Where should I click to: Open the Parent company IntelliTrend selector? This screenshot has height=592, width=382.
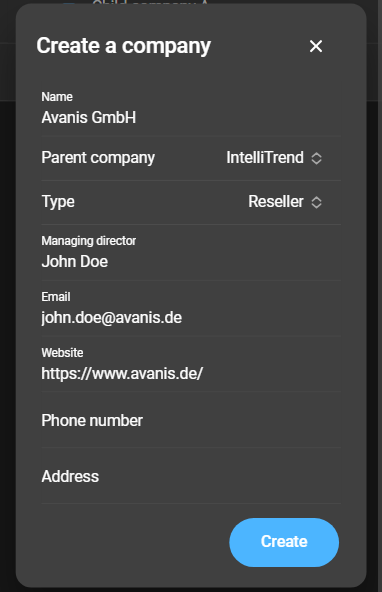[x=274, y=158]
